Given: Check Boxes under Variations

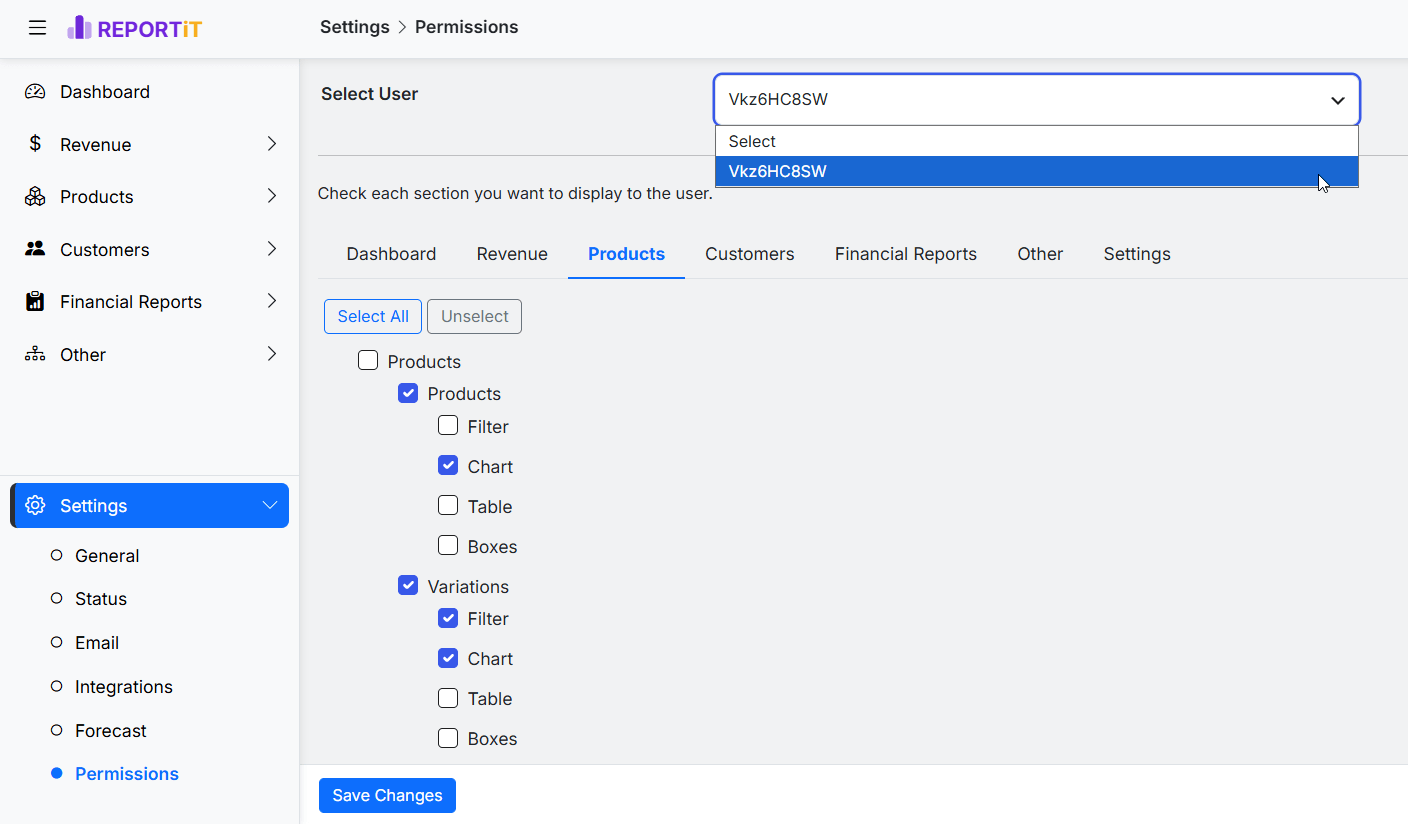Looking at the screenshot, I should [448, 738].
